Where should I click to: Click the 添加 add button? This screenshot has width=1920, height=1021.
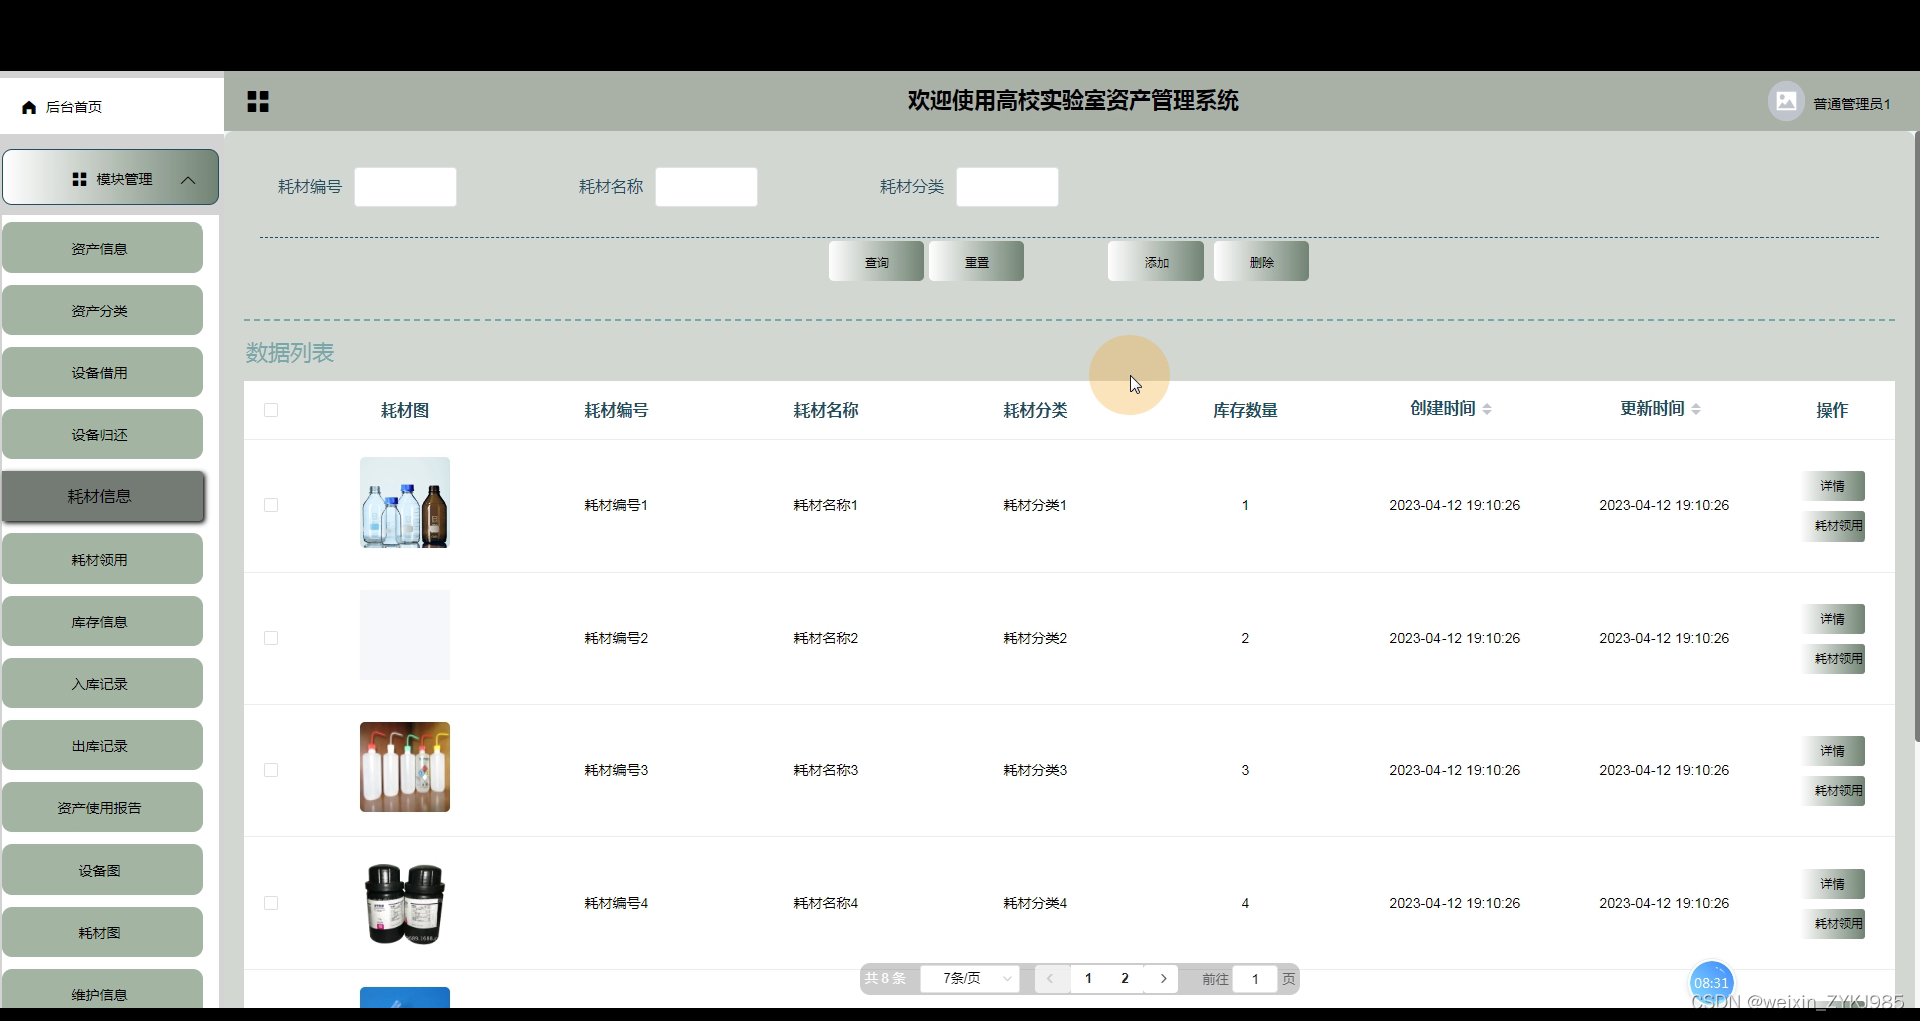pos(1156,261)
